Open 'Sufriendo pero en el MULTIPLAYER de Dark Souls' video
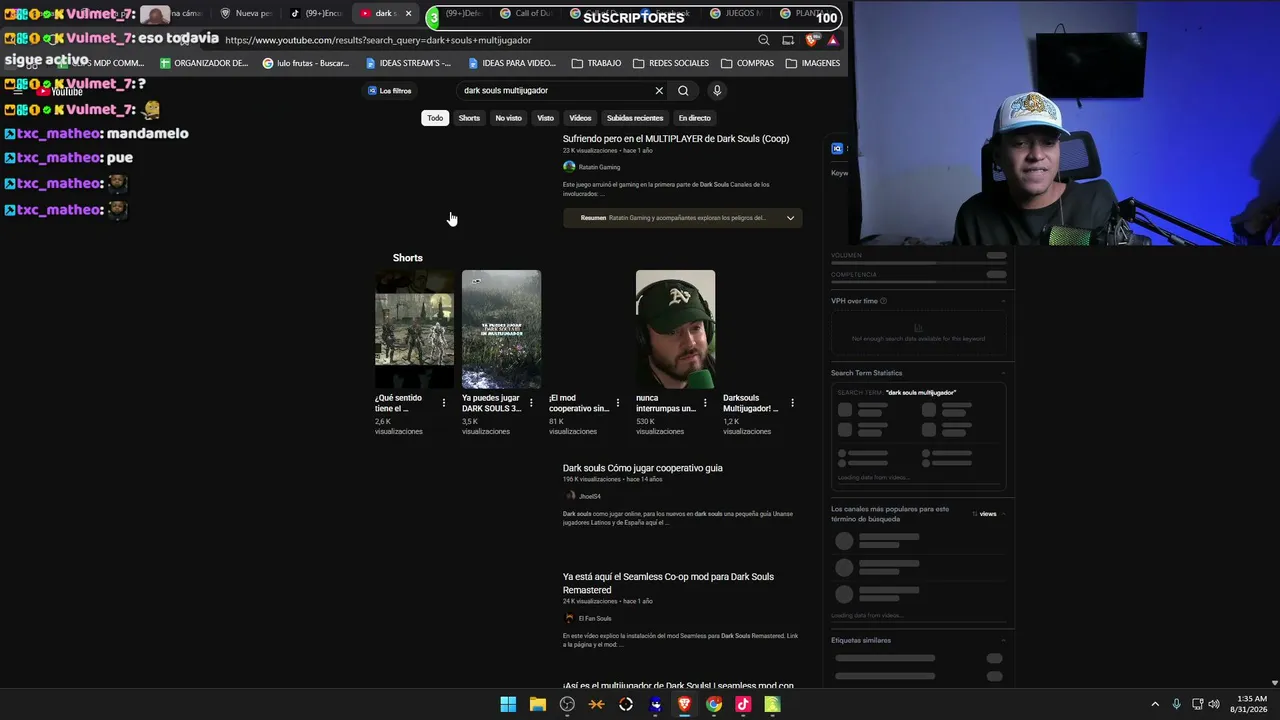This screenshot has height=720, width=1280. point(676,139)
